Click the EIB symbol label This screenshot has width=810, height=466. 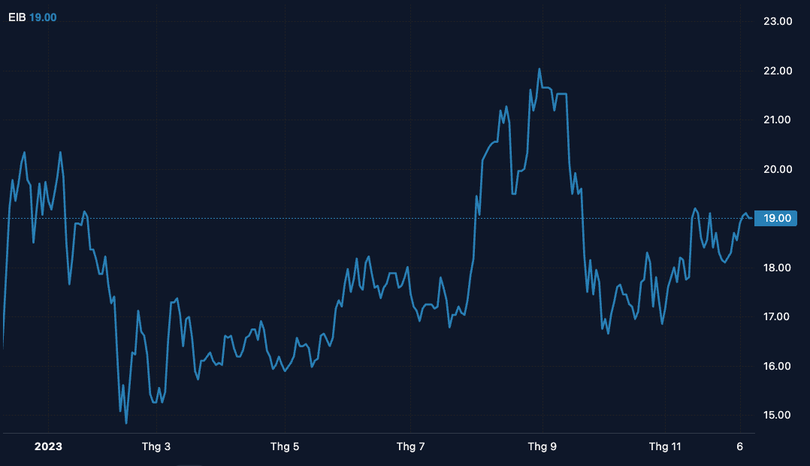pyautogui.click(x=16, y=17)
